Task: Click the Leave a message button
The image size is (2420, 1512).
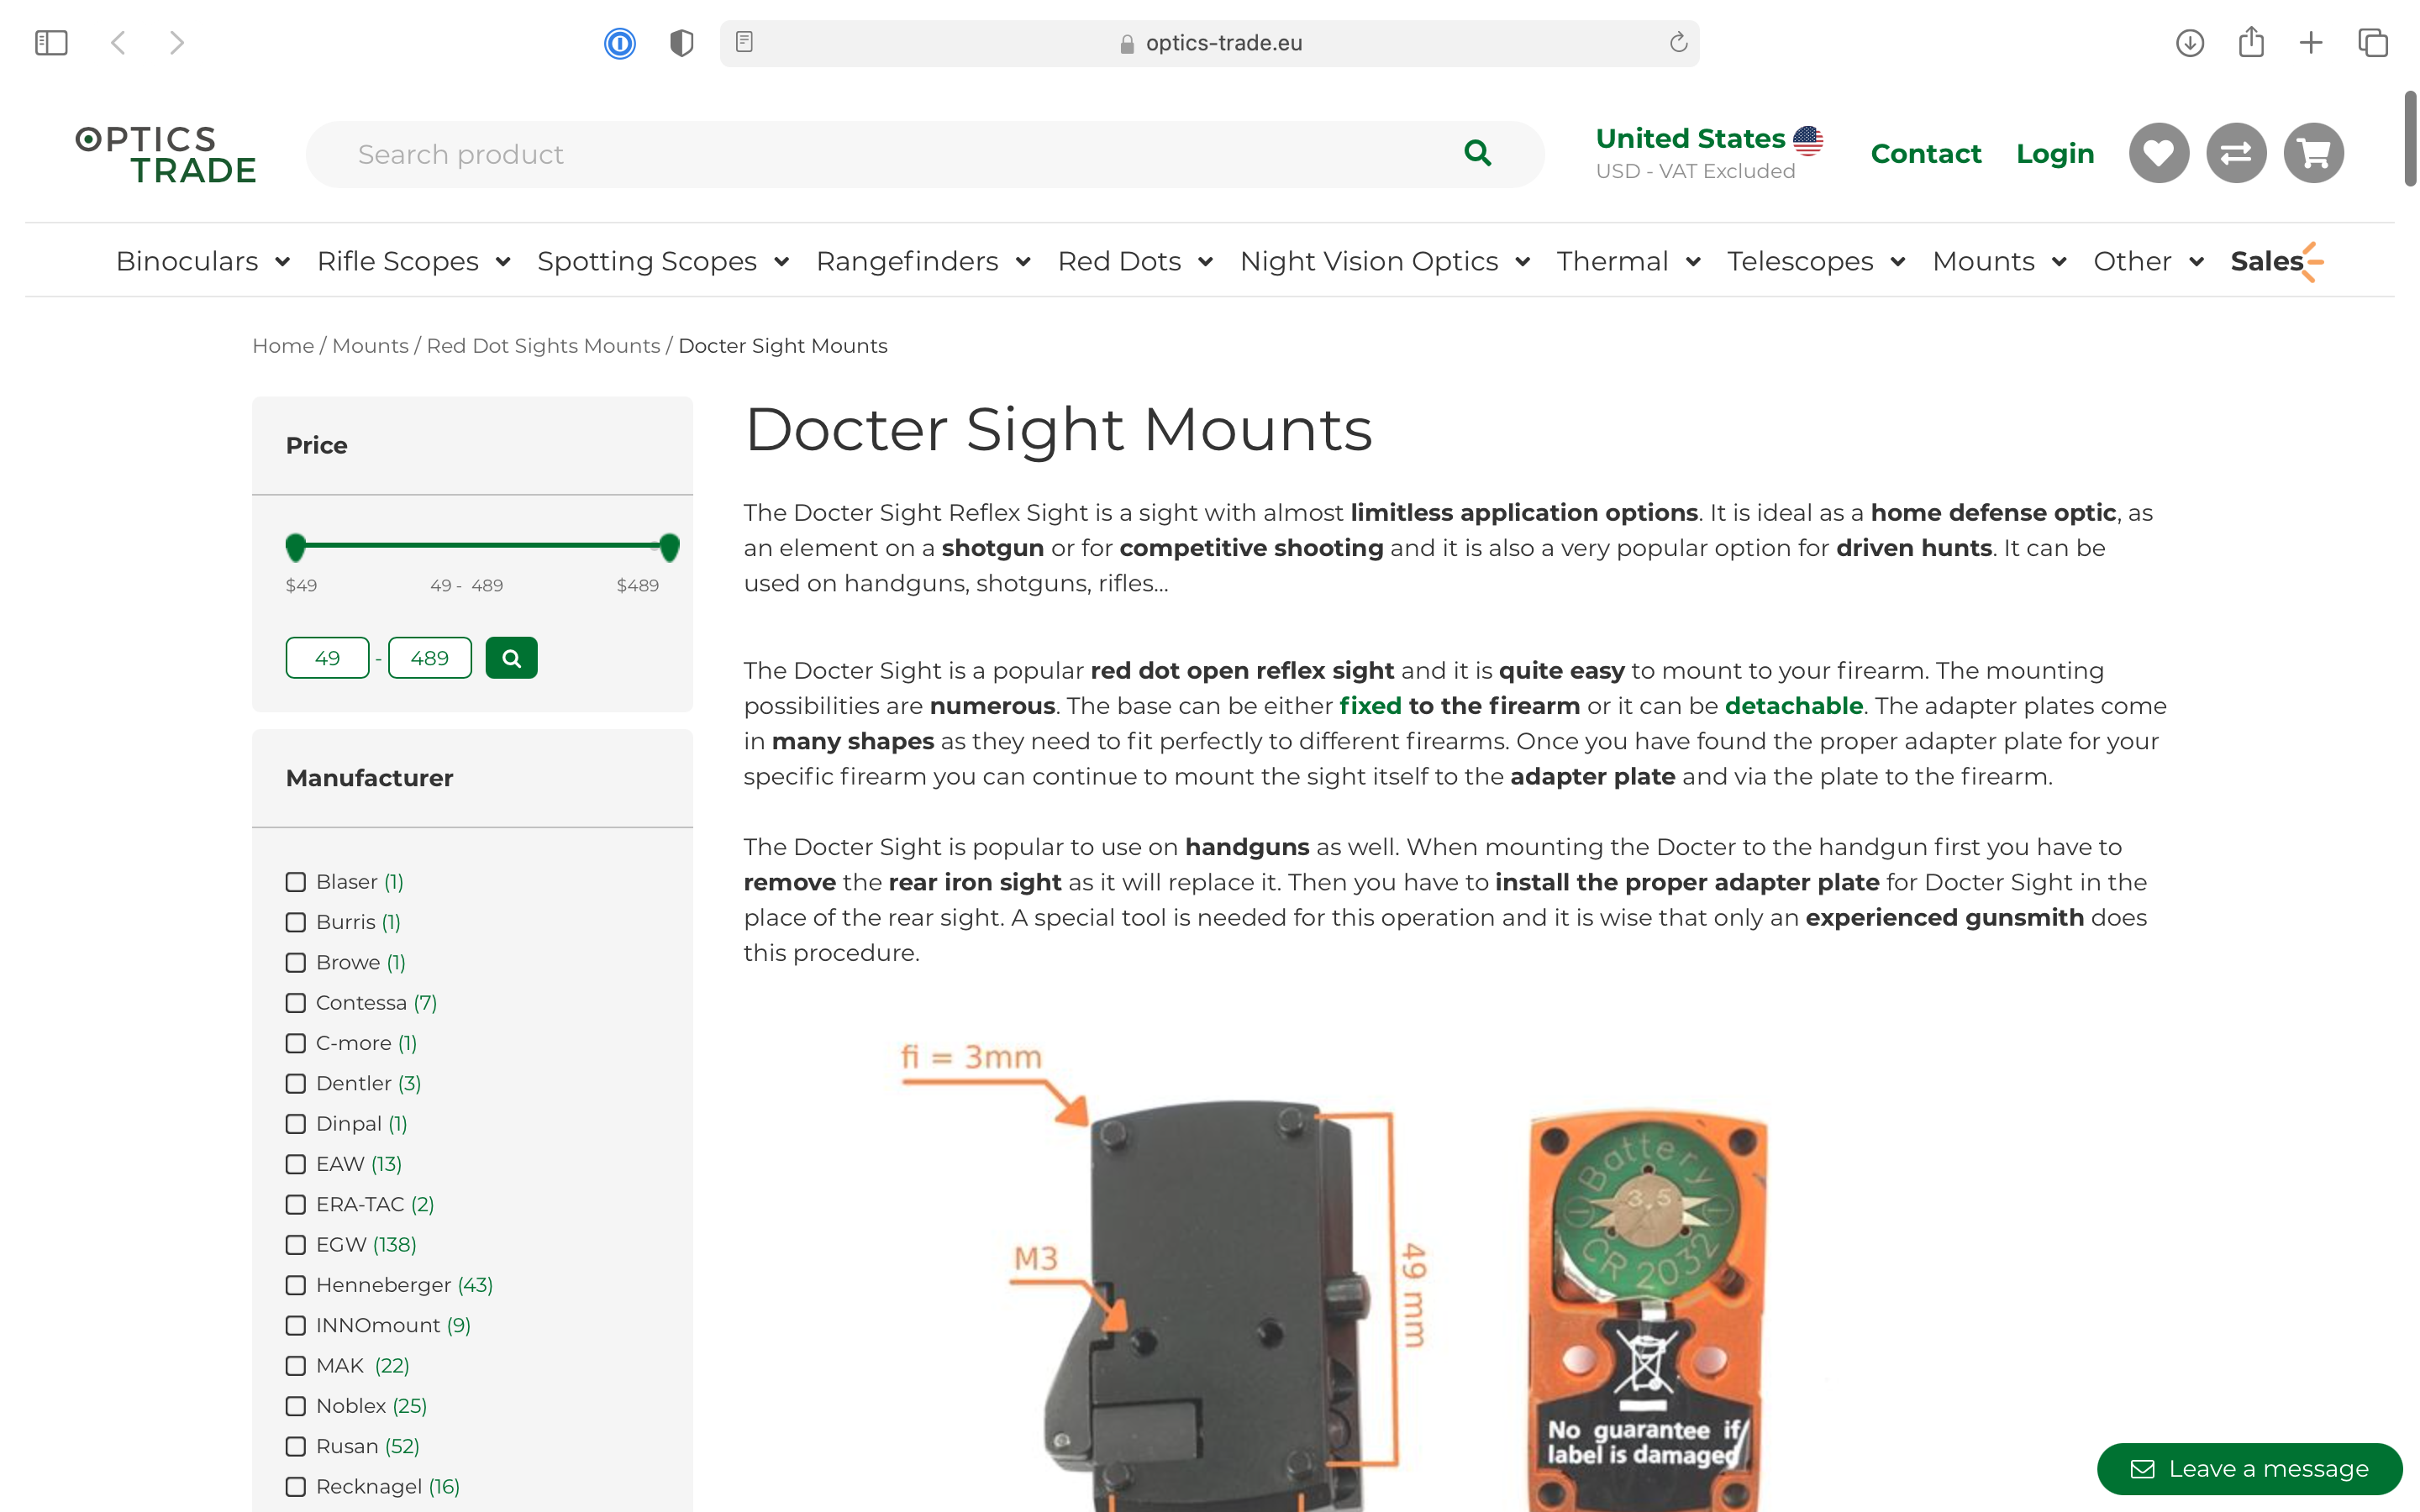Action: click(2249, 1469)
